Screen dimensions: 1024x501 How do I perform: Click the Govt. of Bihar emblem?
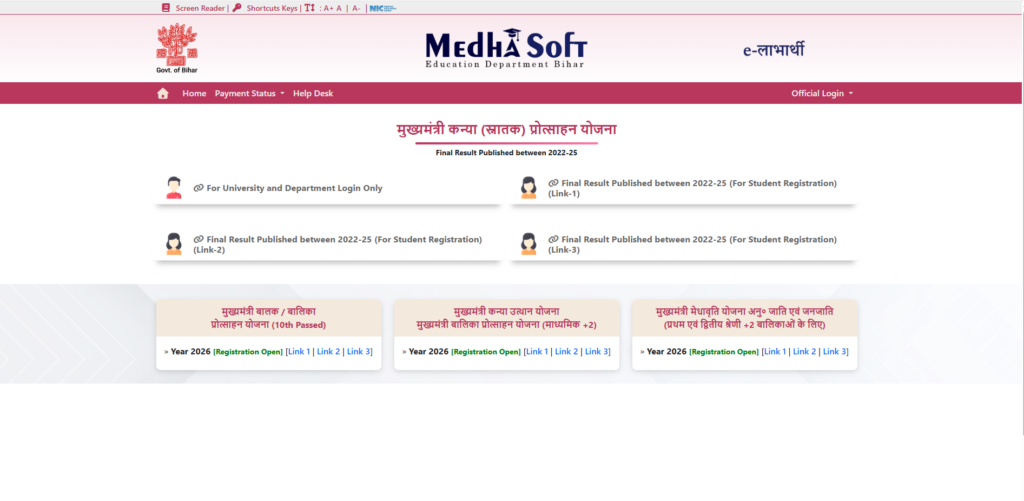point(177,48)
